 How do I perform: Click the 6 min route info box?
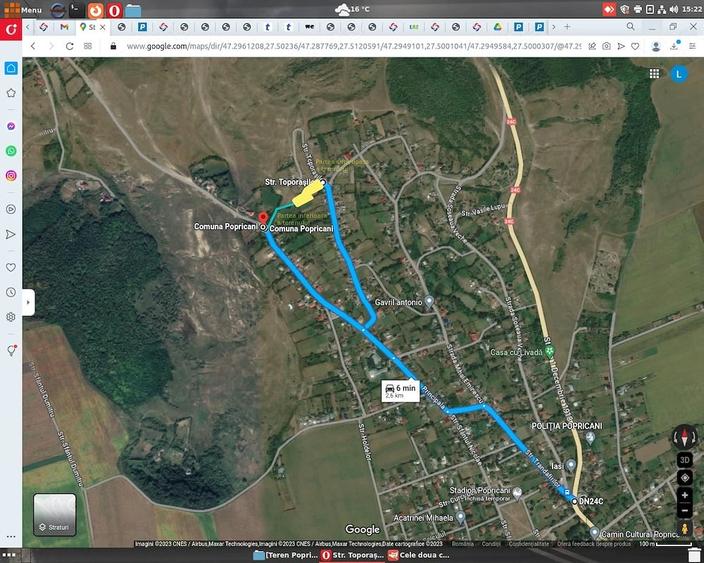(400, 391)
